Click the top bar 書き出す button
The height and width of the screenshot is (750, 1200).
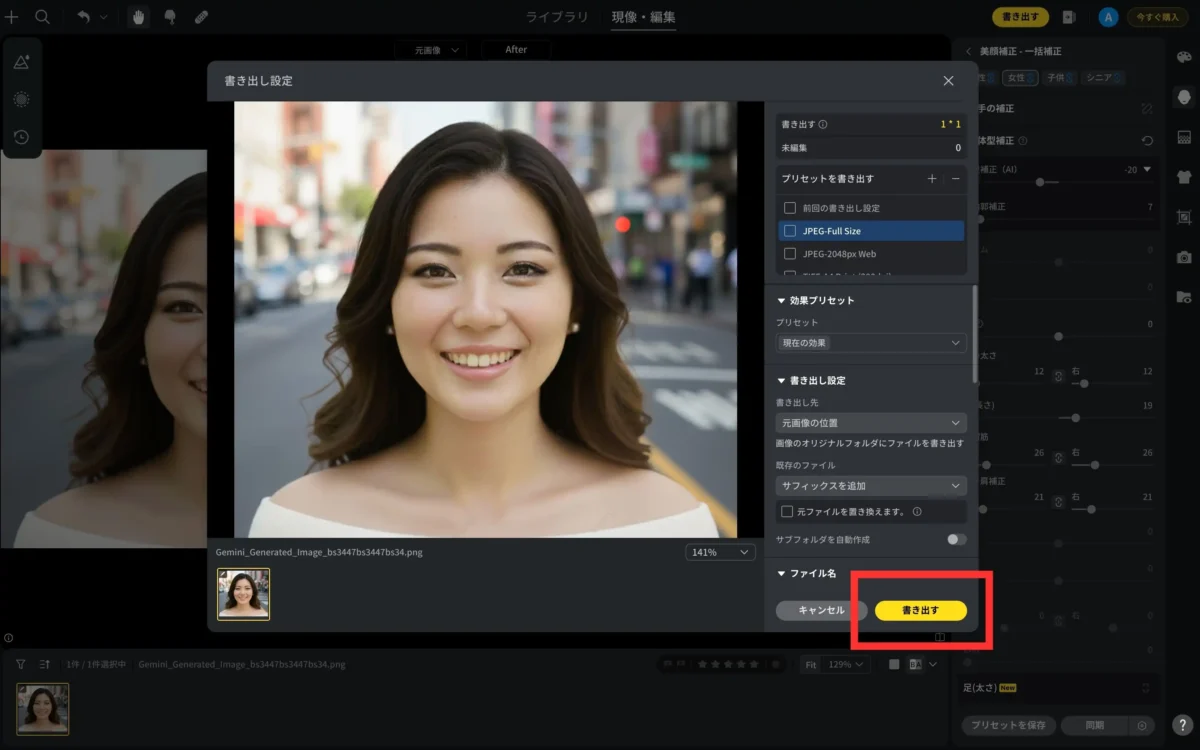point(1020,17)
